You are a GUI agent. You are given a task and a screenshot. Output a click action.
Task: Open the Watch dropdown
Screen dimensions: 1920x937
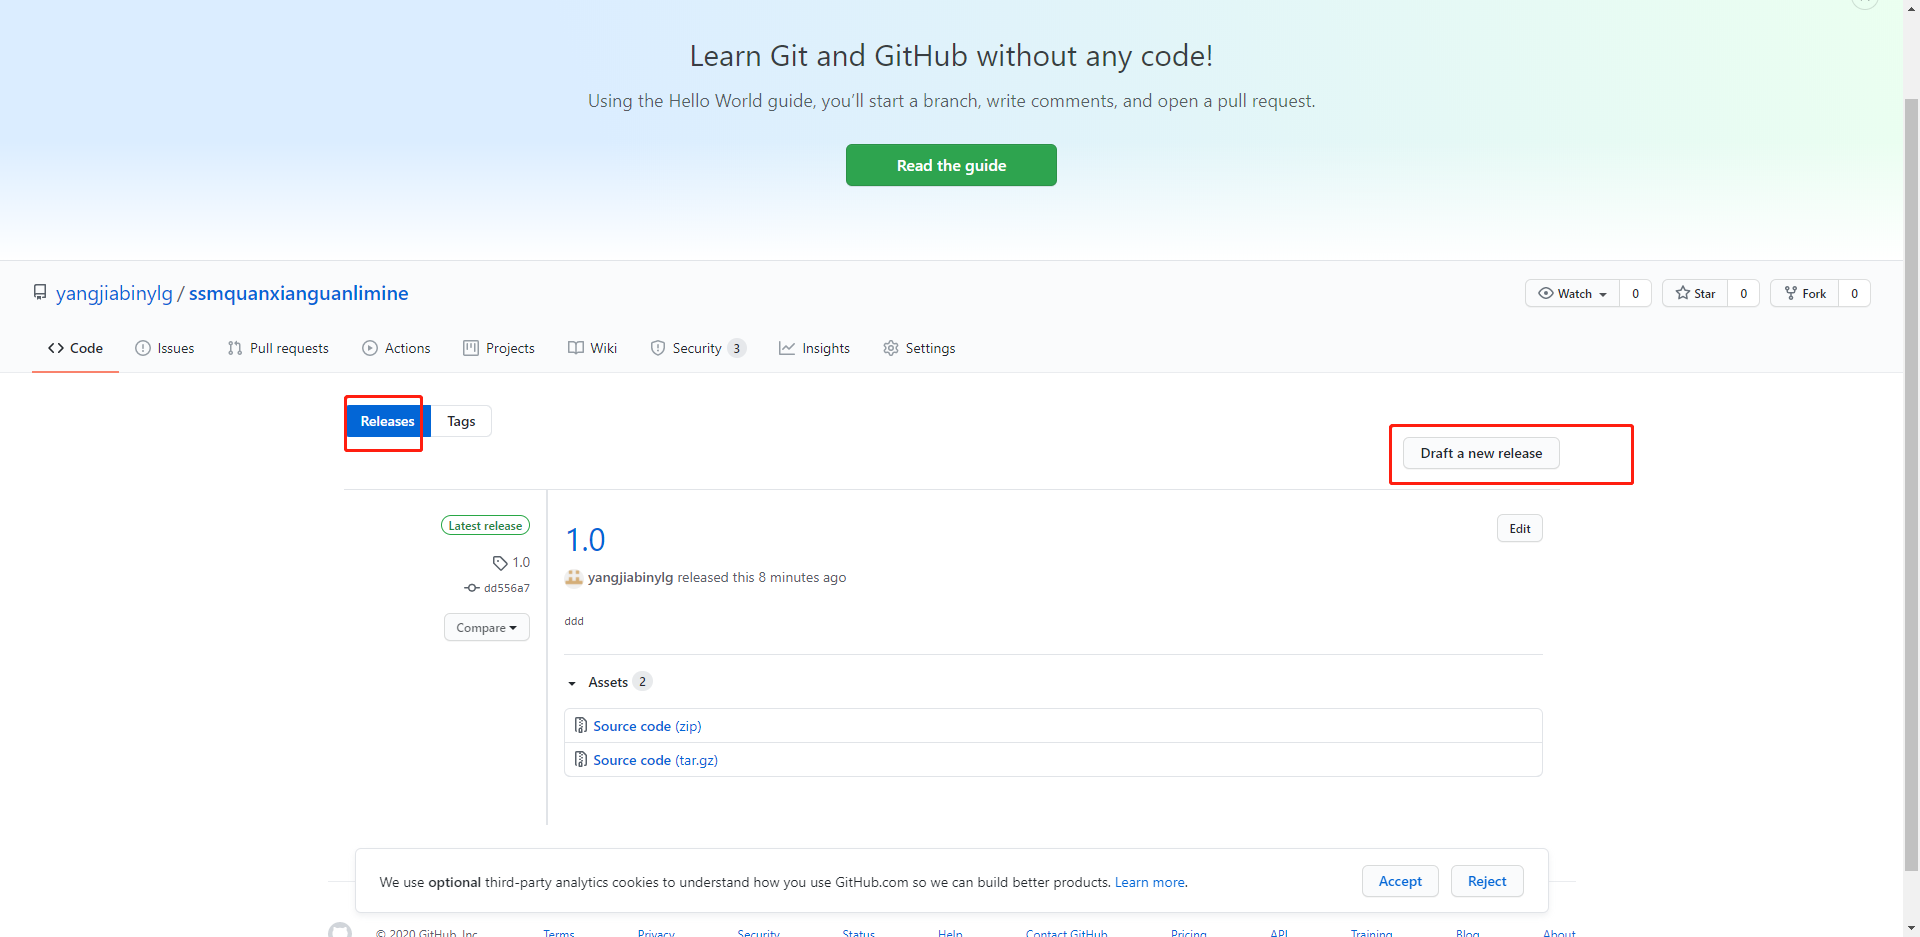(x=1572, y=293)
